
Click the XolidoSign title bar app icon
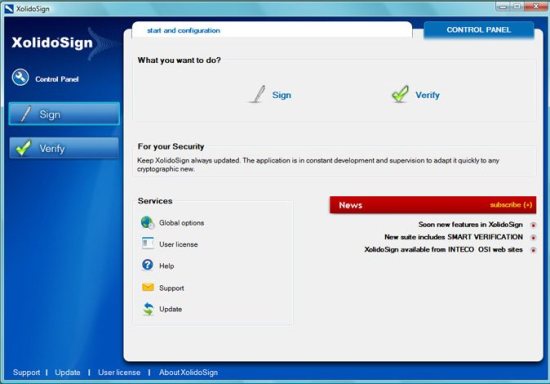[9, 9]
